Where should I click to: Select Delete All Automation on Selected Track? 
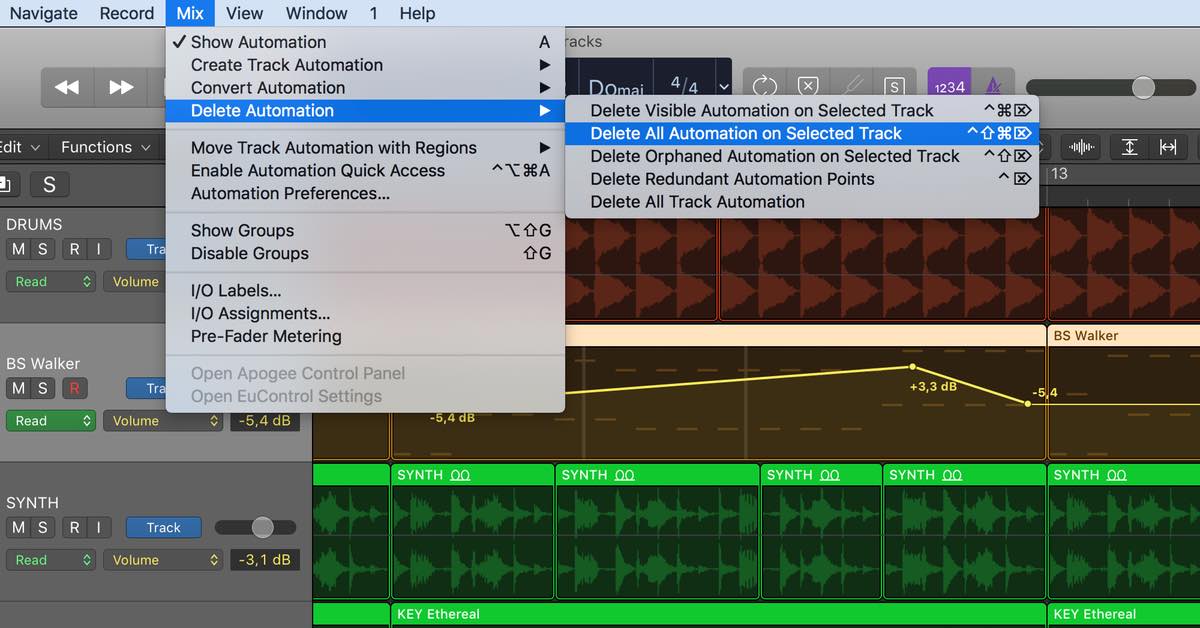point(746,133)
